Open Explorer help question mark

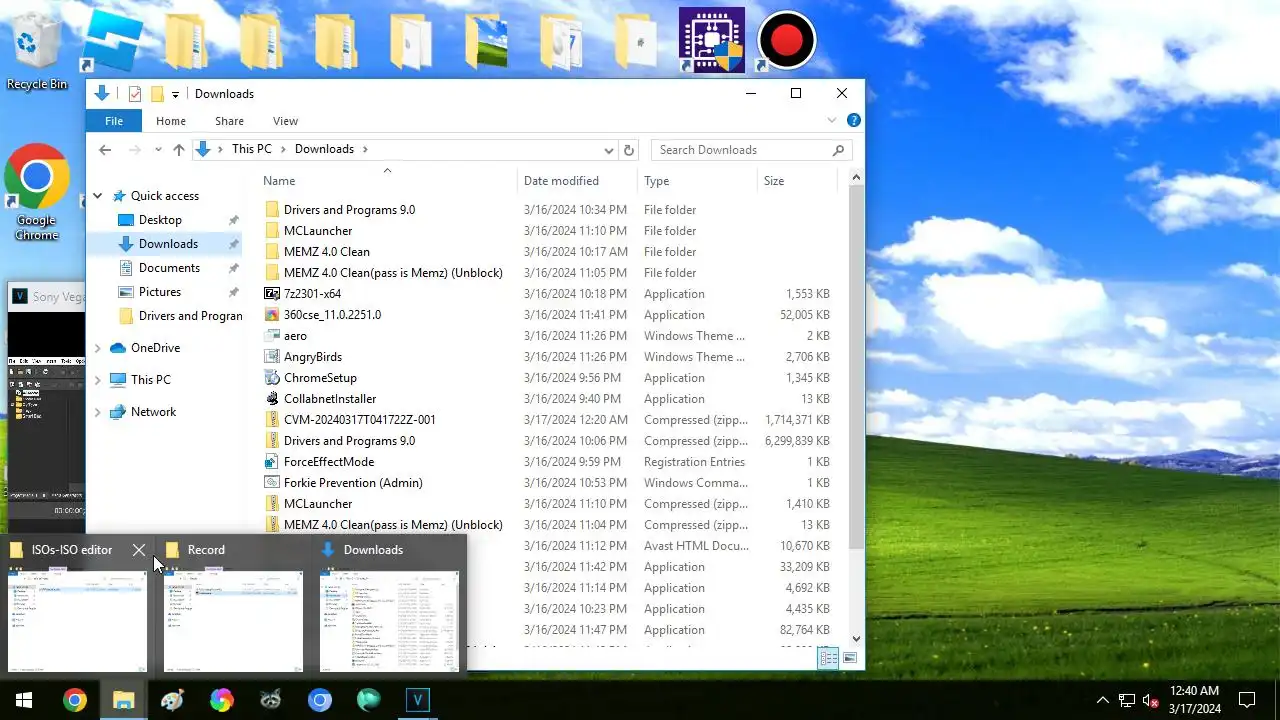point(854,120)
